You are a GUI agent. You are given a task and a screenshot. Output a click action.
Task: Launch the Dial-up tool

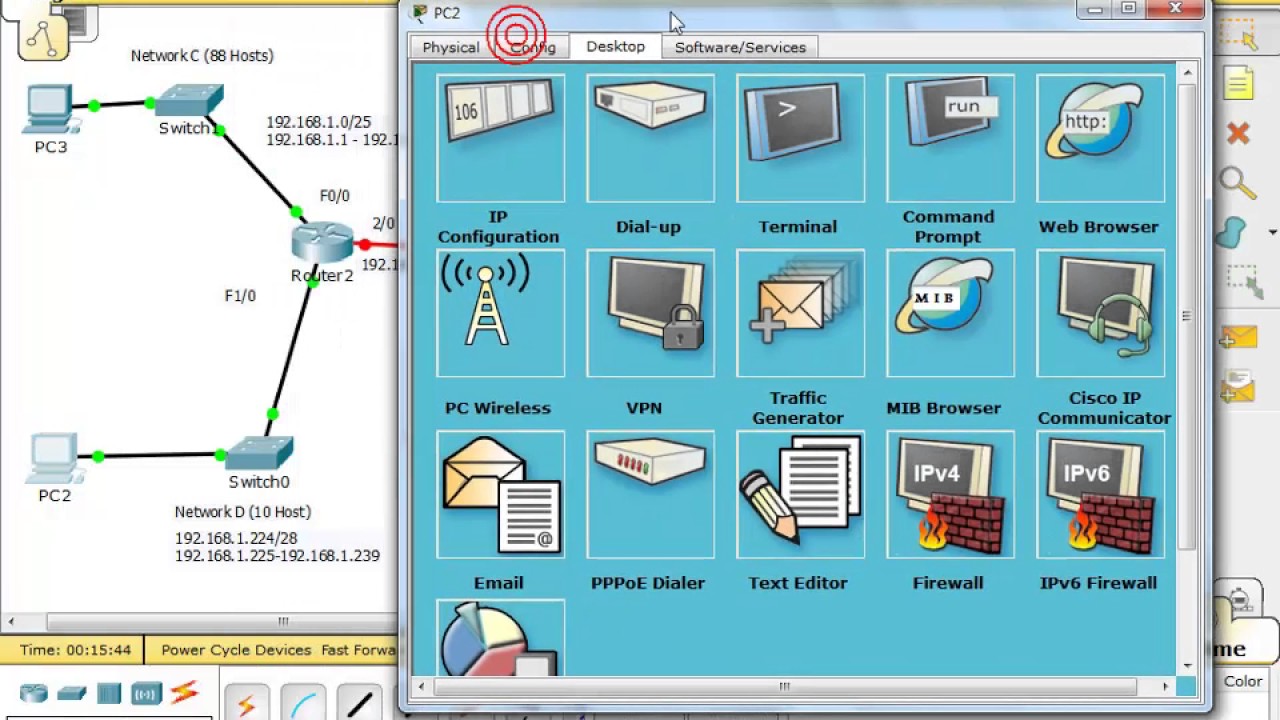pyautogui.click(x=650, y=138)
